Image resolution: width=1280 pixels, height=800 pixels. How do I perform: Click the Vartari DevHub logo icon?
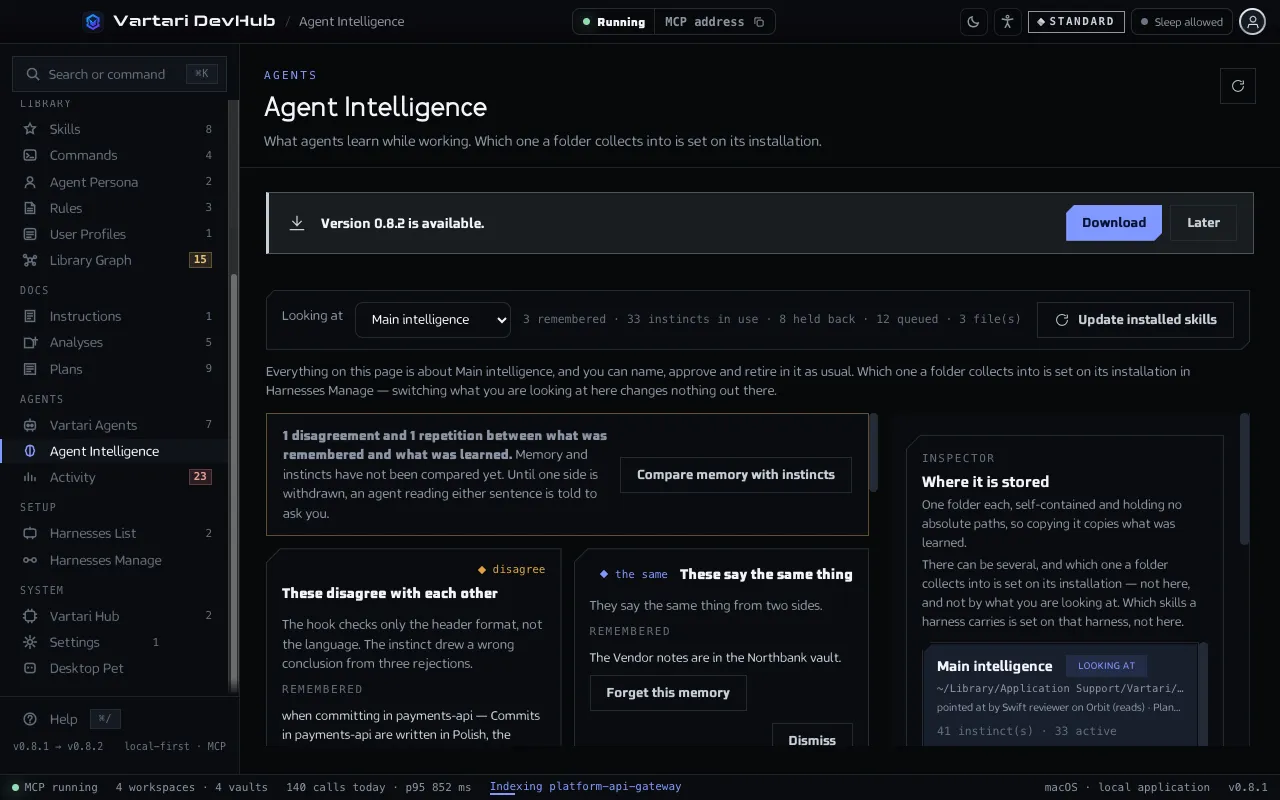(93, 21)
